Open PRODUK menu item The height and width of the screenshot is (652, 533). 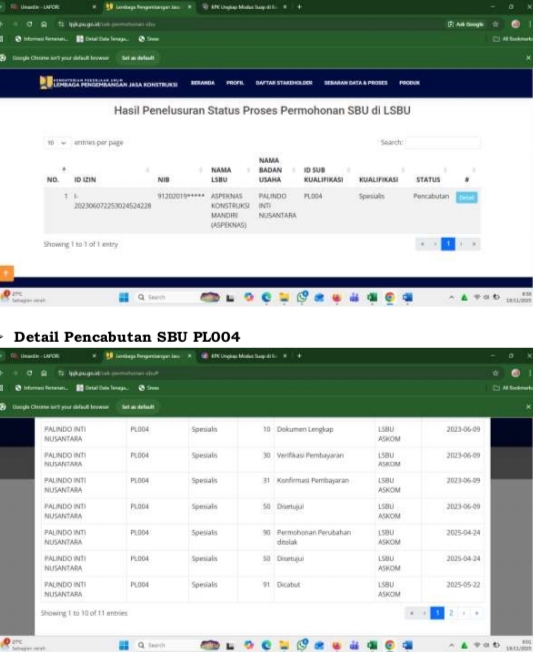click(410, 83)
